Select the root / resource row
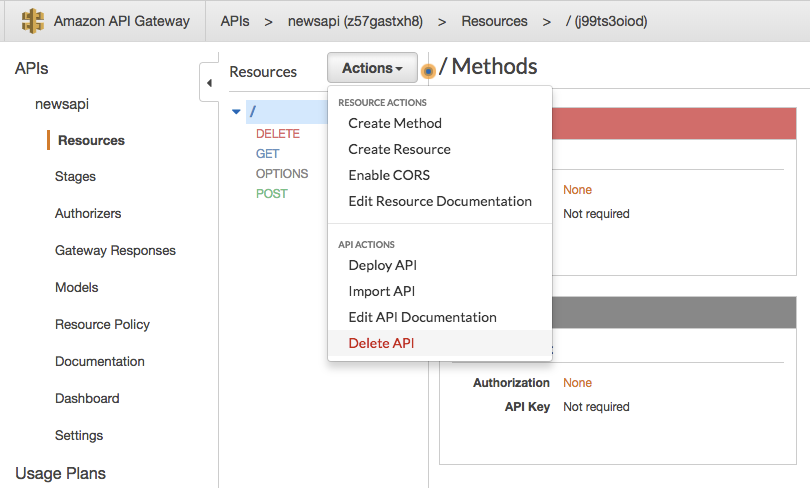The width and height of the screenshot is (810, 488). 287,112
